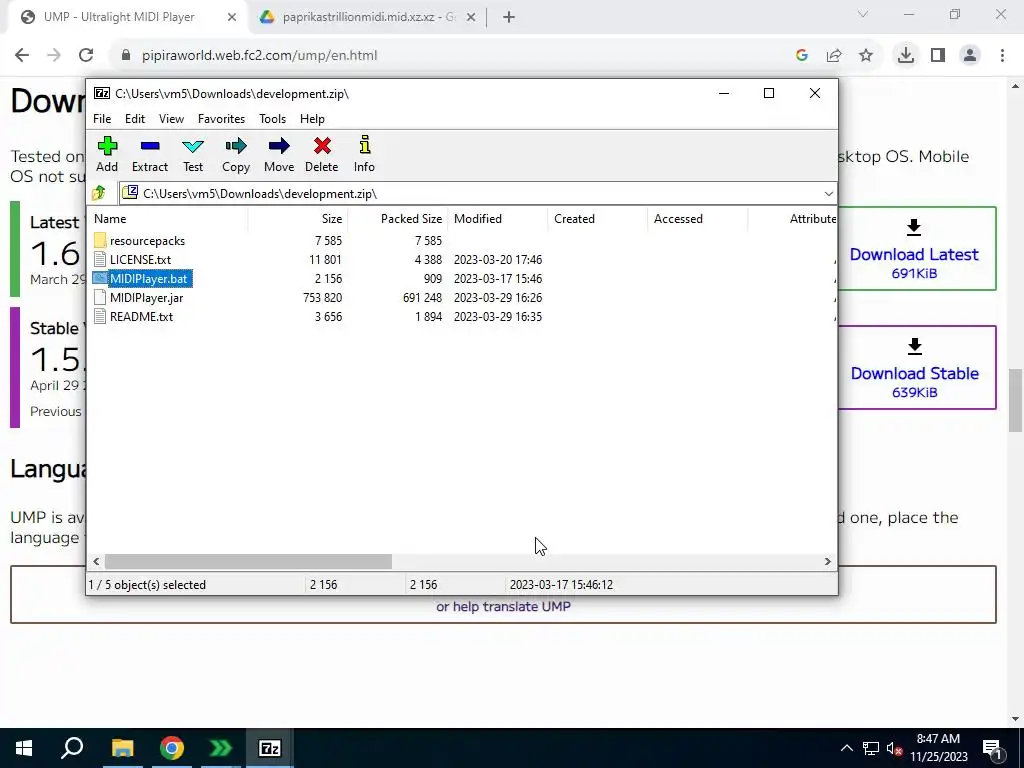Switch to the paprikastrillionmidi Drive tab
The height and width of the screenshot is (768, 1024).
pos(369,18)
